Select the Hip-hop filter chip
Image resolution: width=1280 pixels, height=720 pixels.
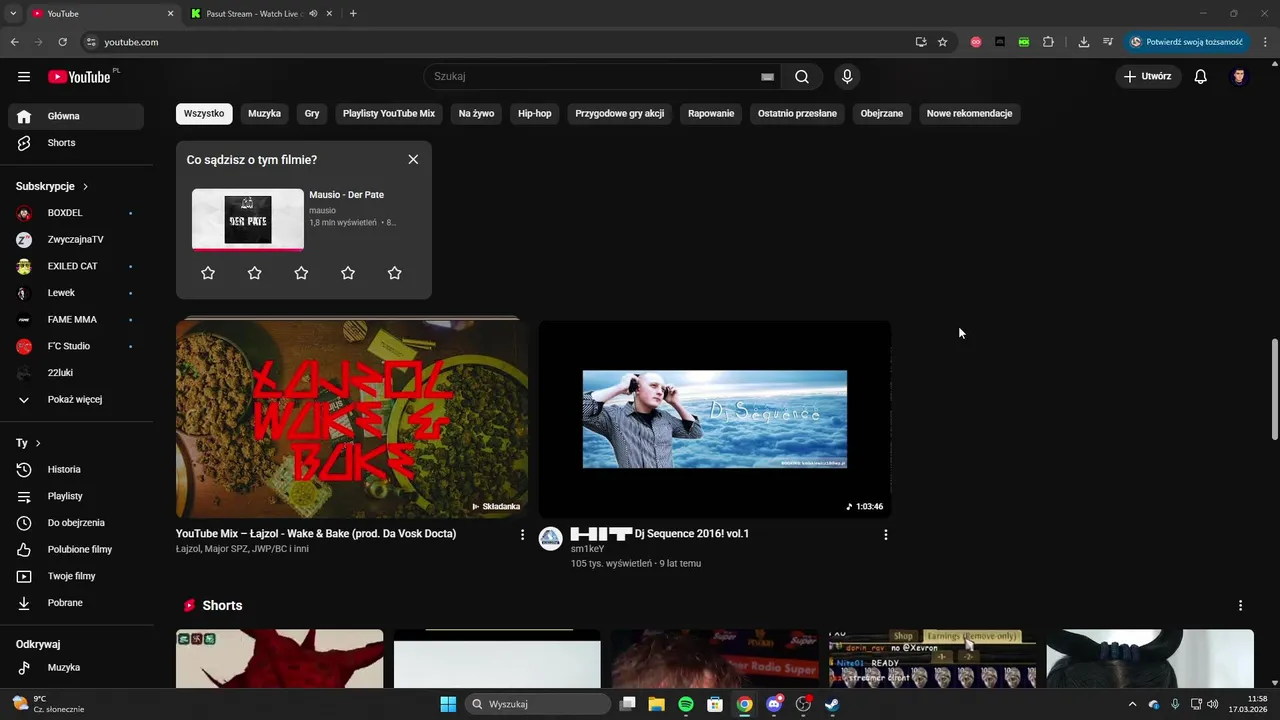pyautogui.click(x=535, y=114)
